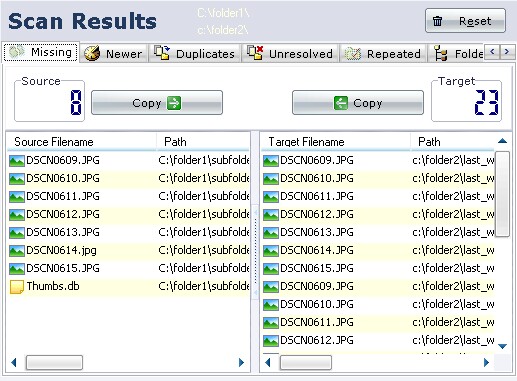Select the Repeated tab
Viewport: 517px width, 381px height.
383,53
